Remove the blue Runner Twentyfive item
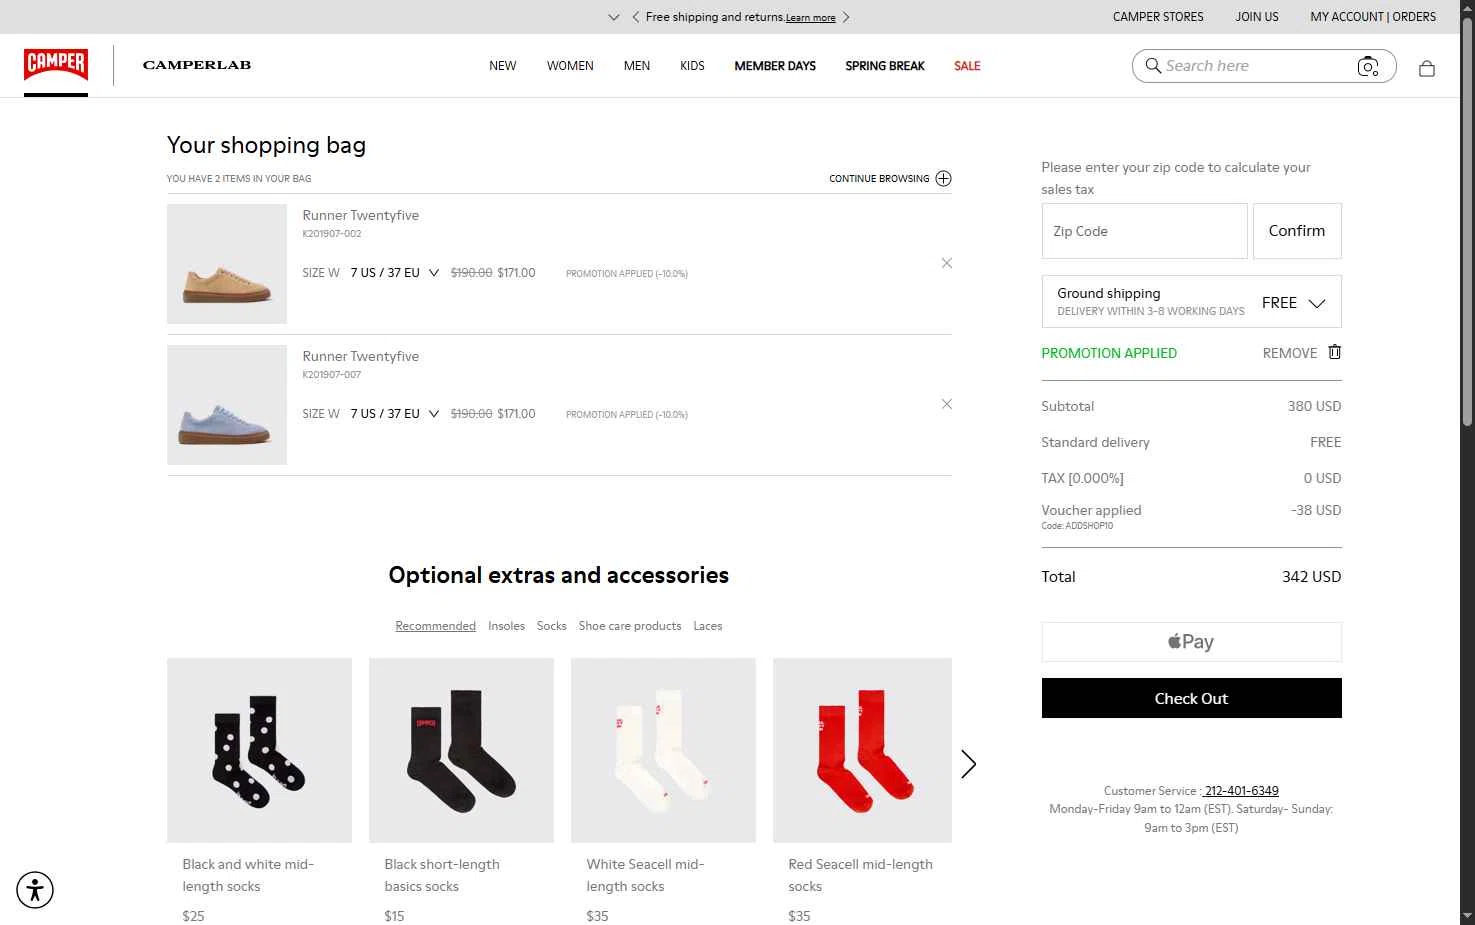The image size is (1475, 925). [947, 404]
